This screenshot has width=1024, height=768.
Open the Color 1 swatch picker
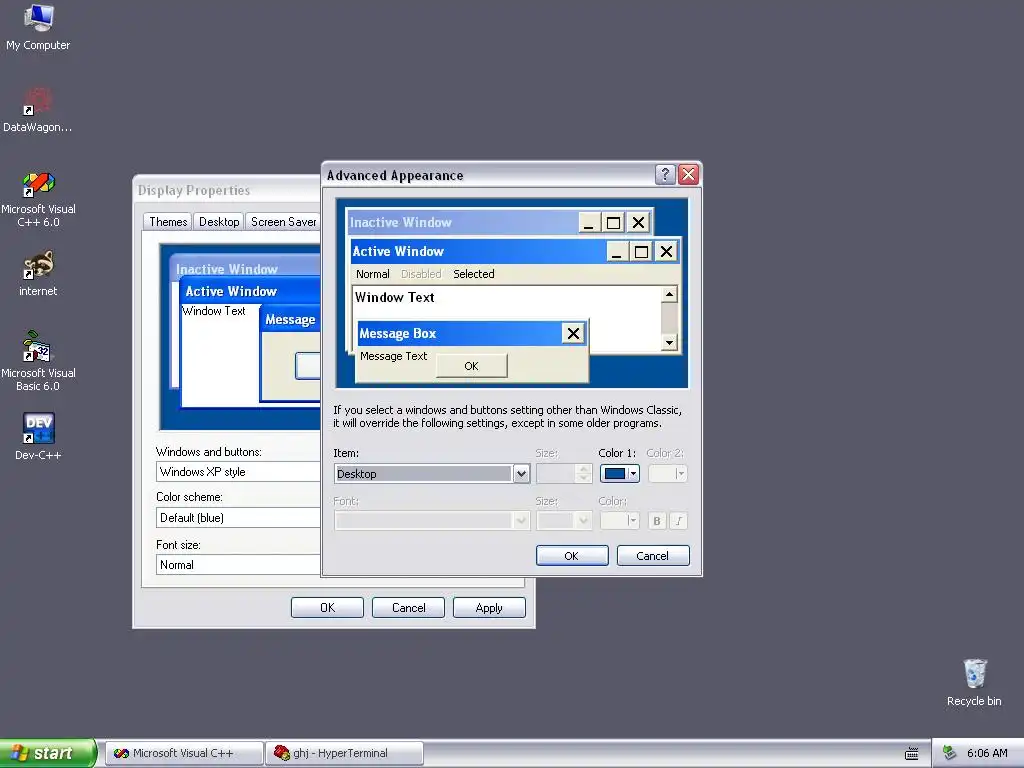tap(619, 473)
